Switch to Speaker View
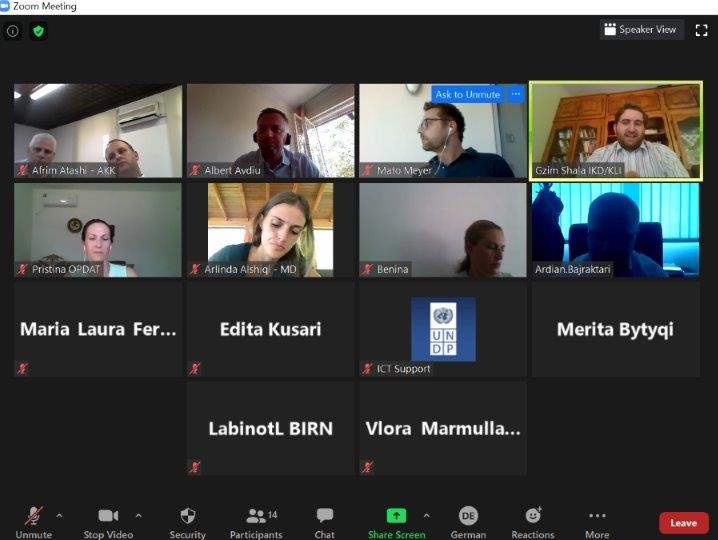This screenshot has width=718, height=540. (x=641, y=30)
